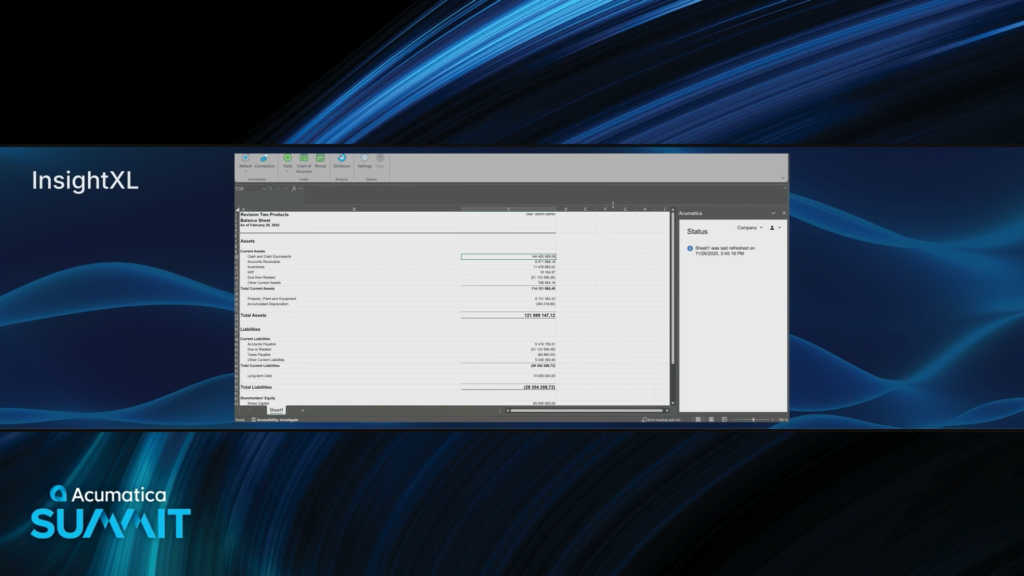Click the Help icon in the System group
This screenshot has height=576, width=1024.
pos(380,160)
